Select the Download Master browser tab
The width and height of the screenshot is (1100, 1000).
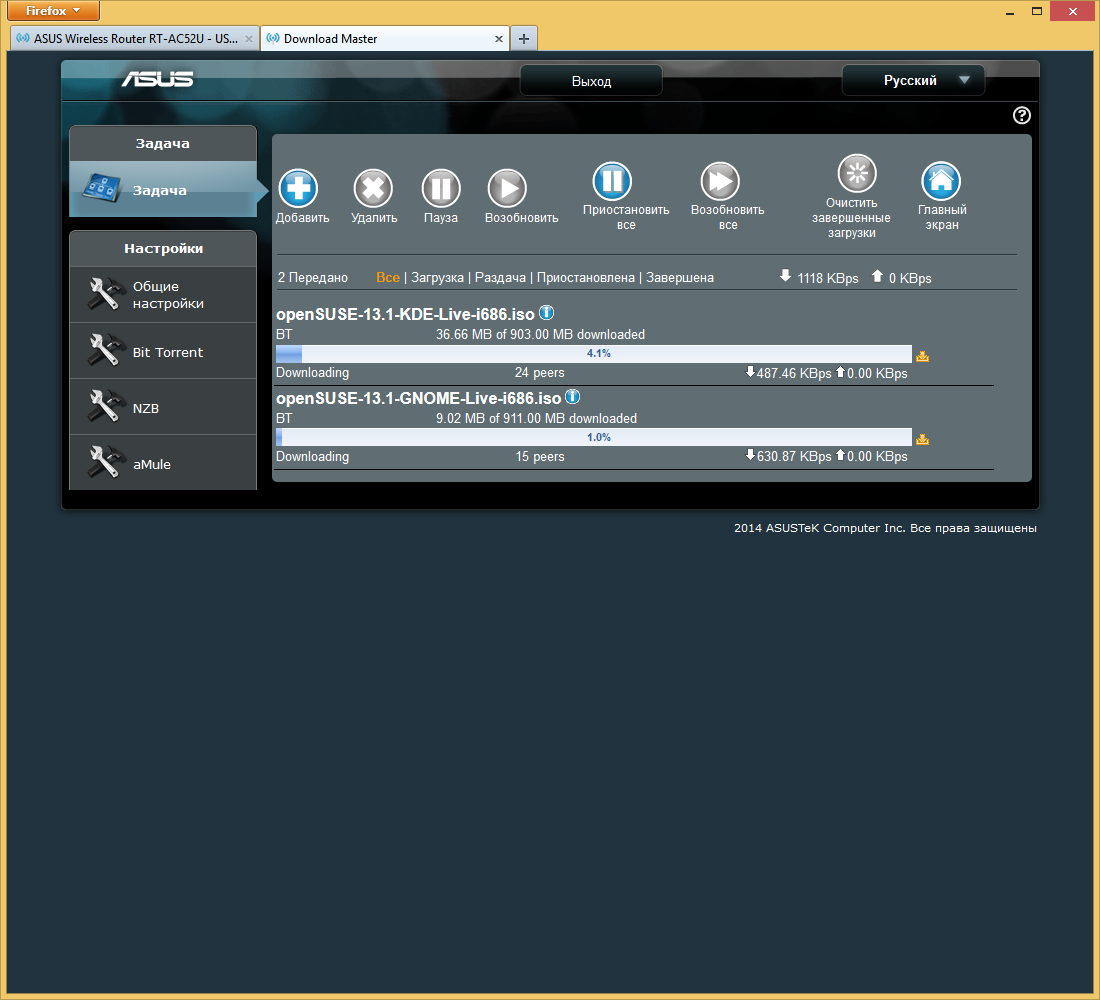click(384, 39)
